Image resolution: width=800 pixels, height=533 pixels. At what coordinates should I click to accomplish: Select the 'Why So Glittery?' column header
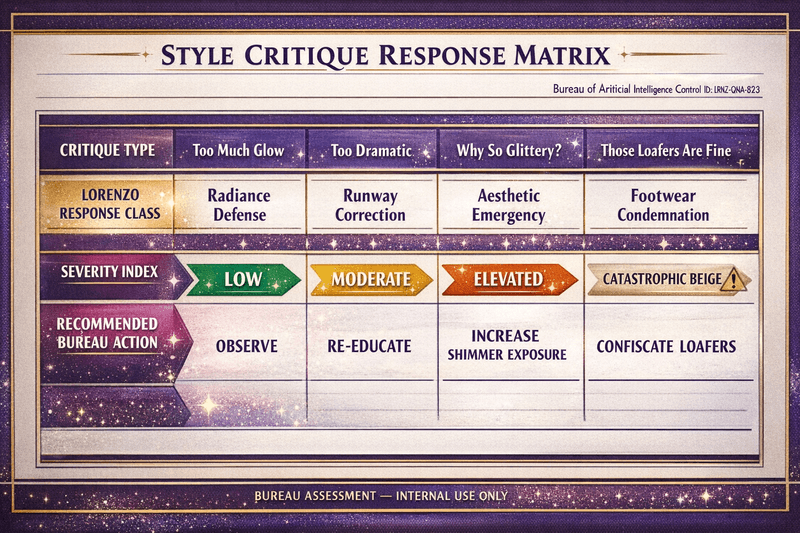pos(510,150)
